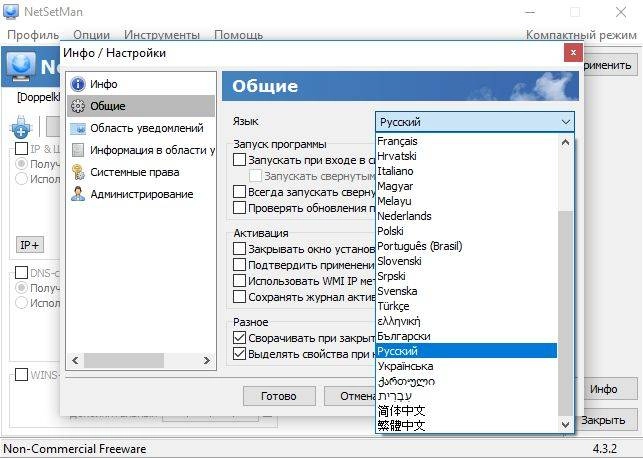Viewport: 643px width, 458px height.
Task: Choose Português (Brasil) language
Action: tap(466, 246)
